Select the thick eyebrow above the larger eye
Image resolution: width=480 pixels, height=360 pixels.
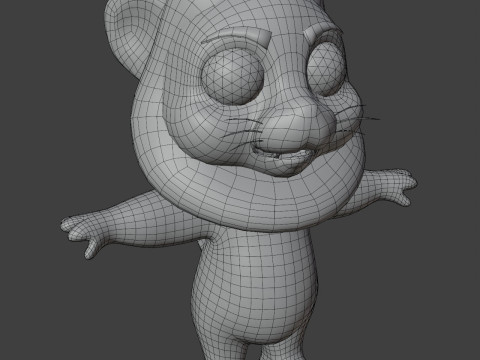[x=237, y=38]
